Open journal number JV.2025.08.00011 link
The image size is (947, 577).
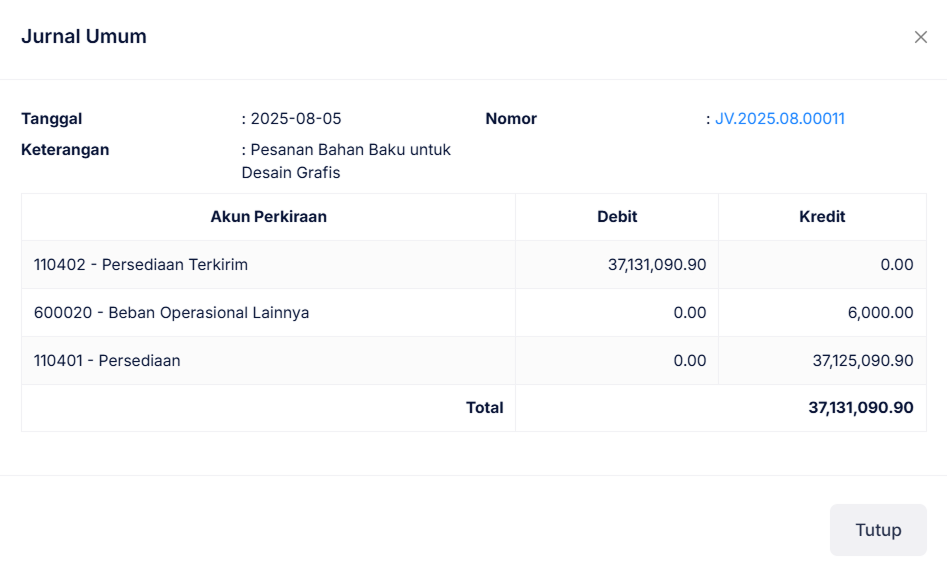(x=779, y=119)
